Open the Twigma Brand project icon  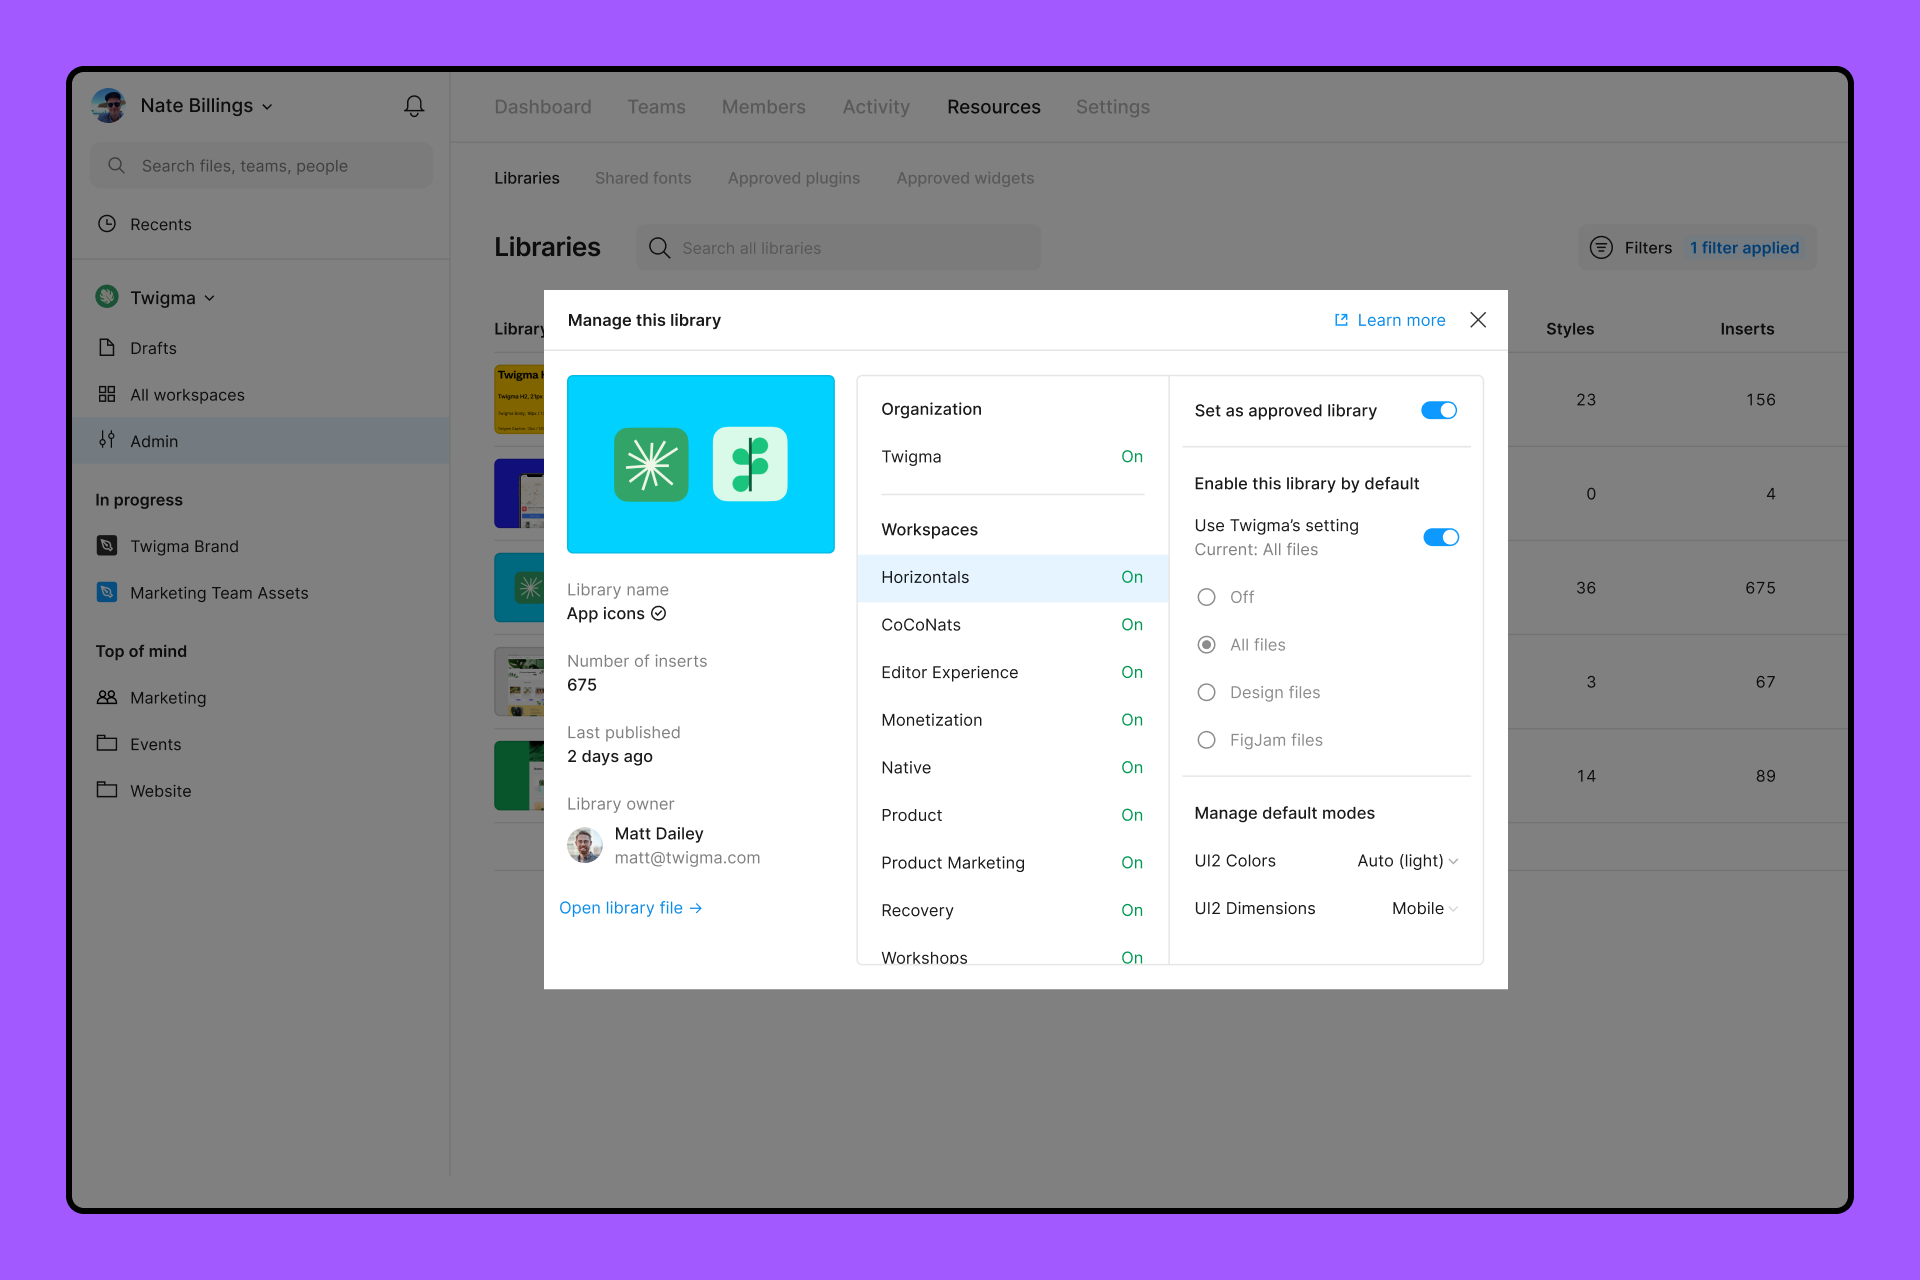coord(107,546)
